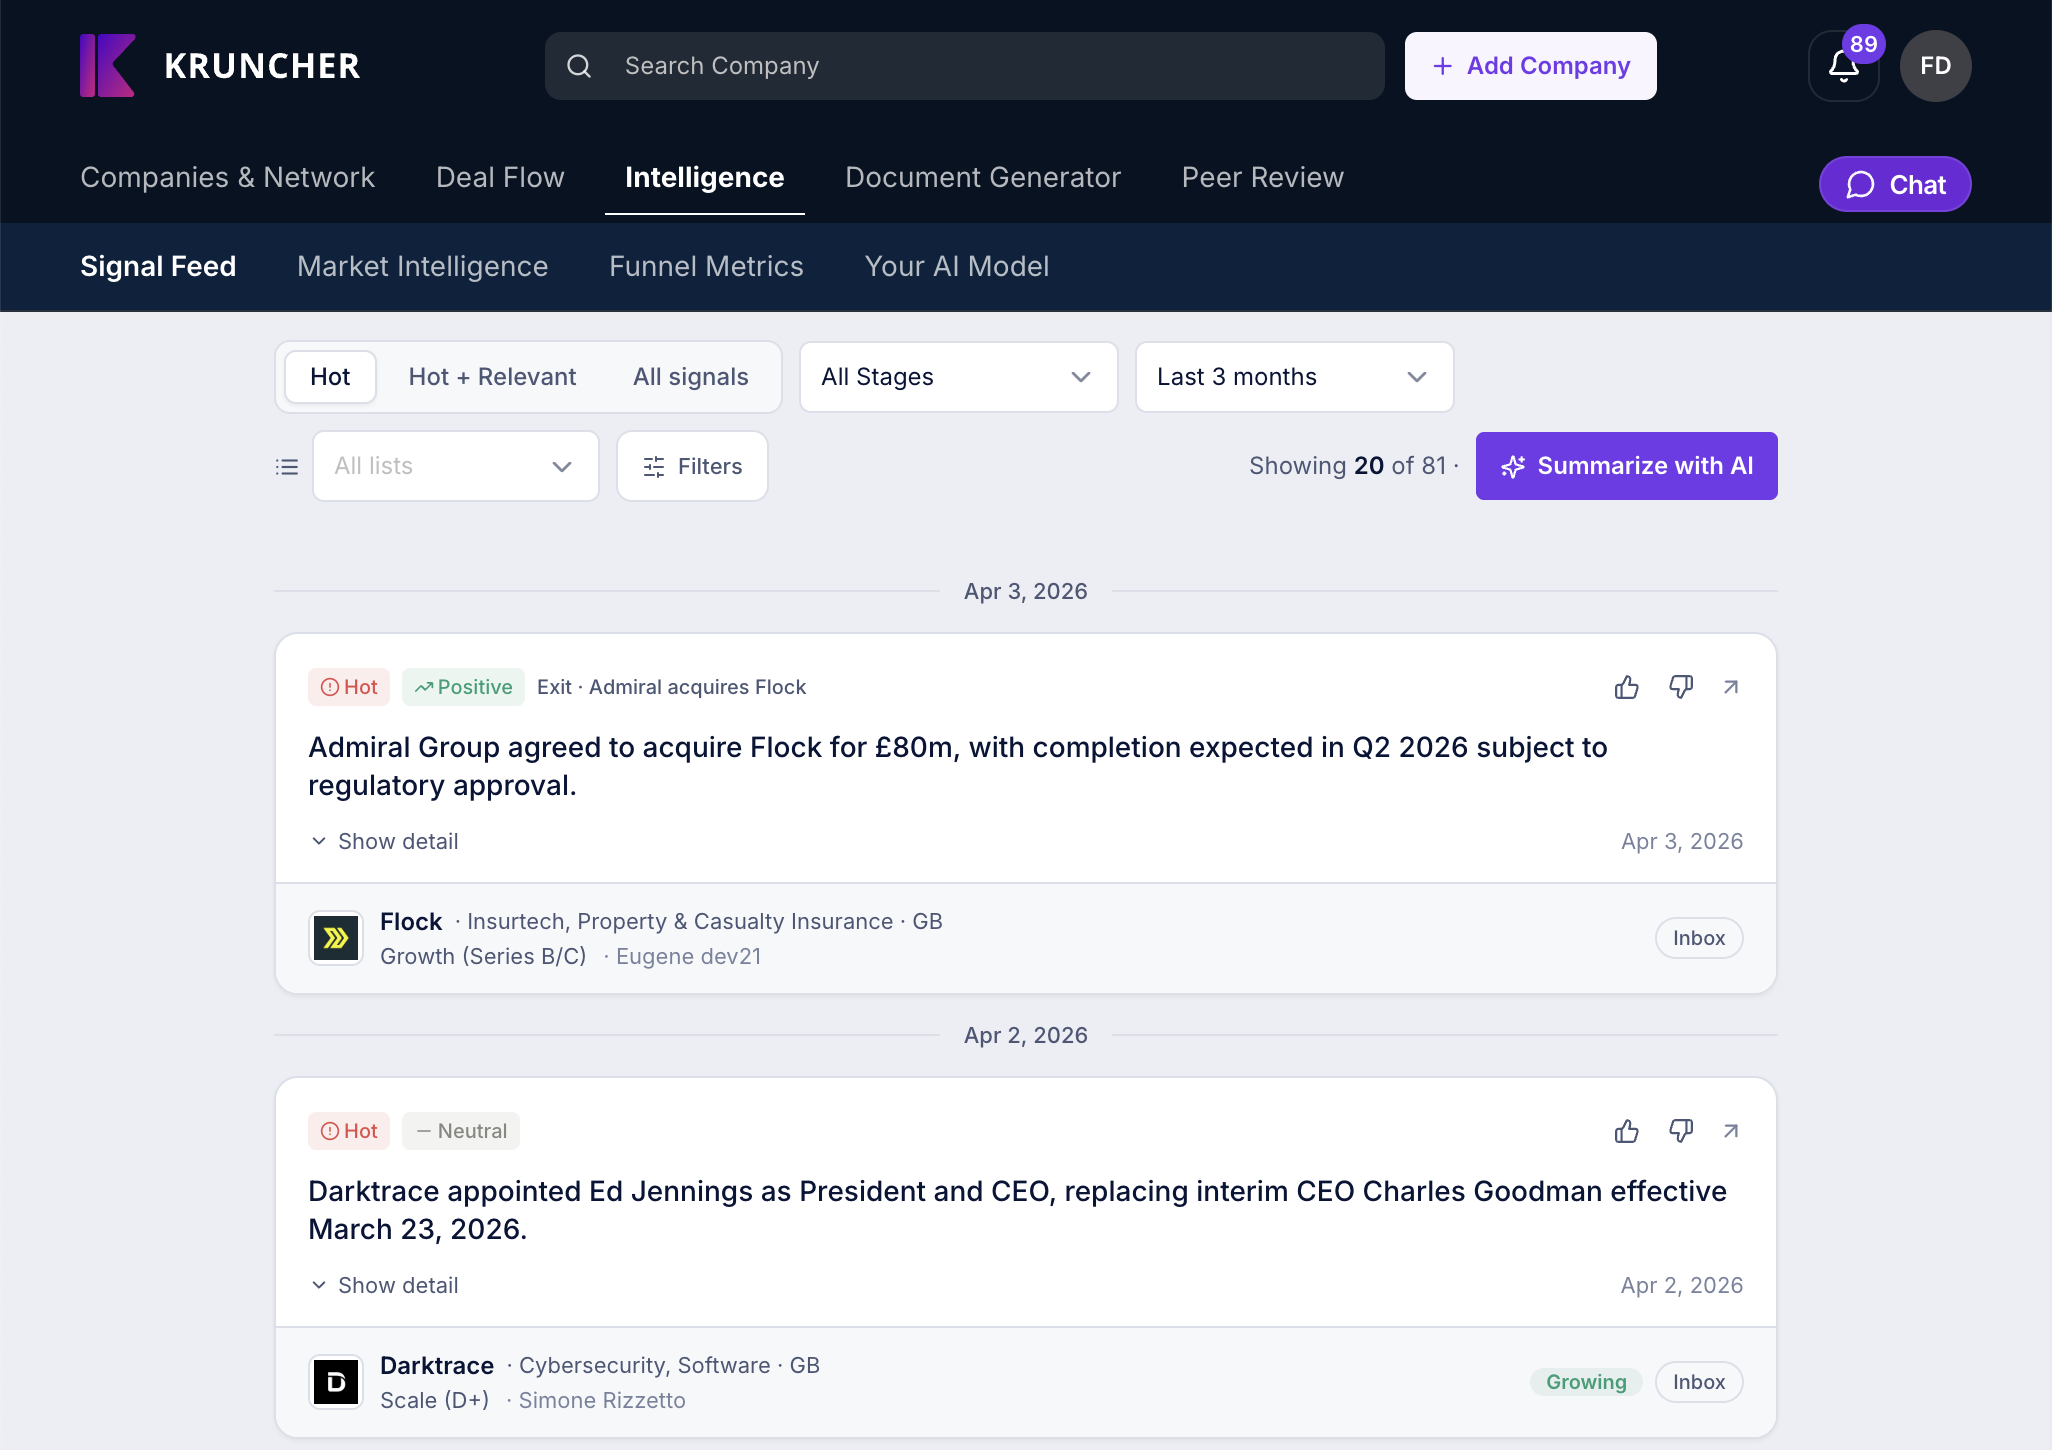Click the Darktrace company logo
Image resolution: width=2052 pixels, height=1450 pixels.
click(336, 1381)
